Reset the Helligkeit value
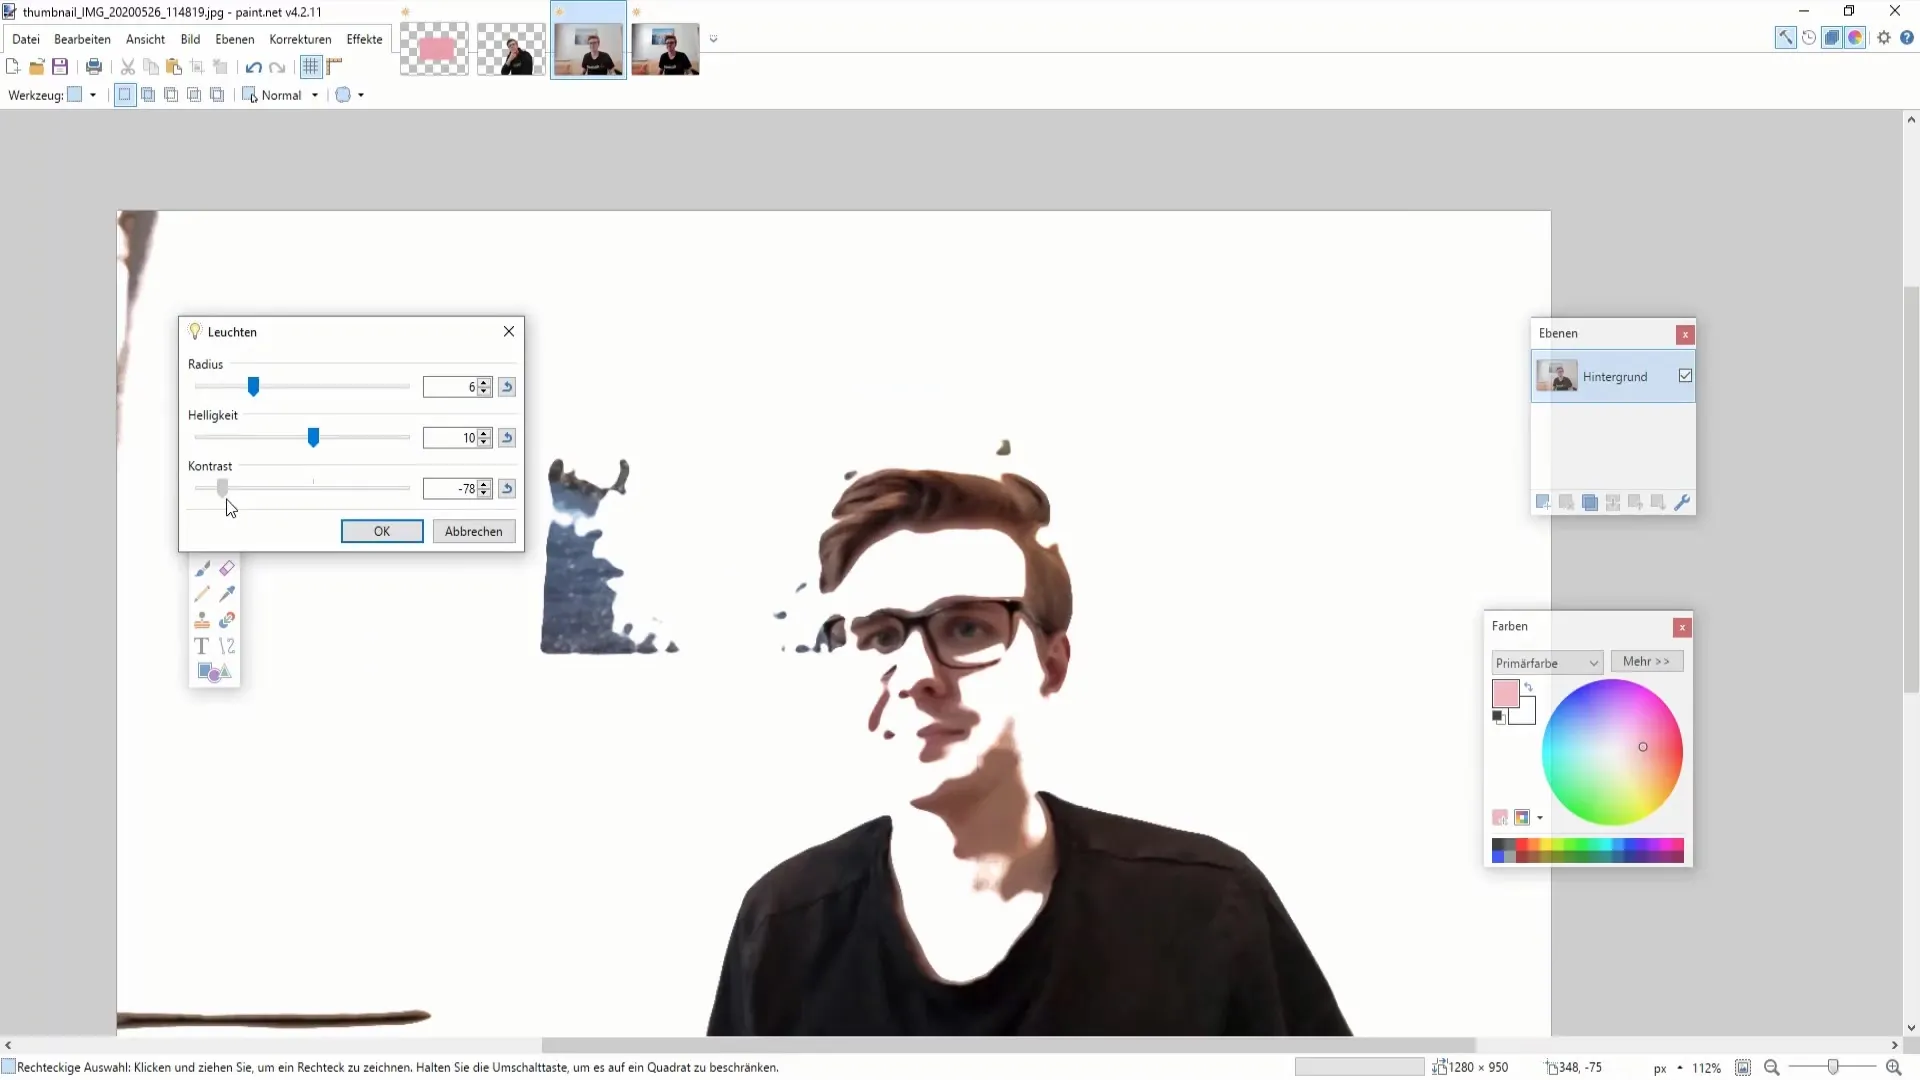This screenshot has height=1080, width=1920. pos(507,438)
